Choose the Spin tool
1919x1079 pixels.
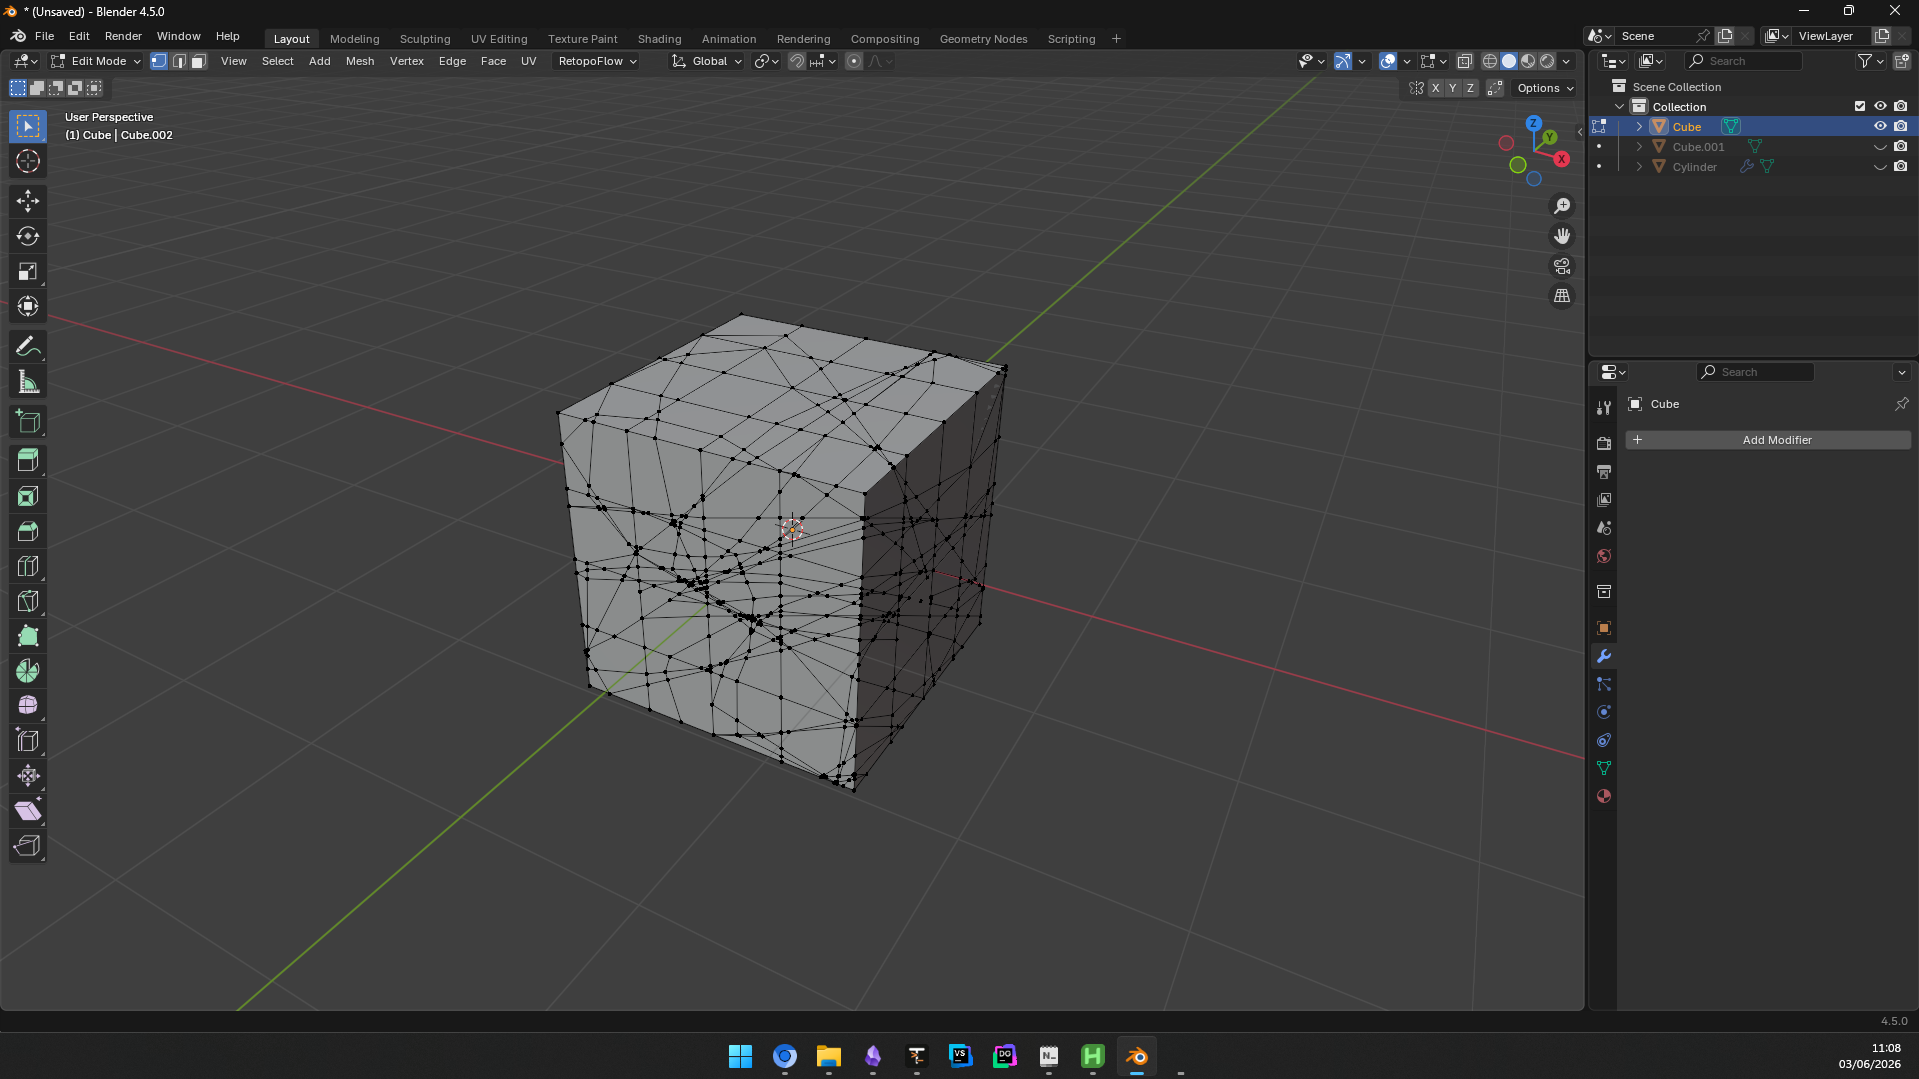coord(28,671)
